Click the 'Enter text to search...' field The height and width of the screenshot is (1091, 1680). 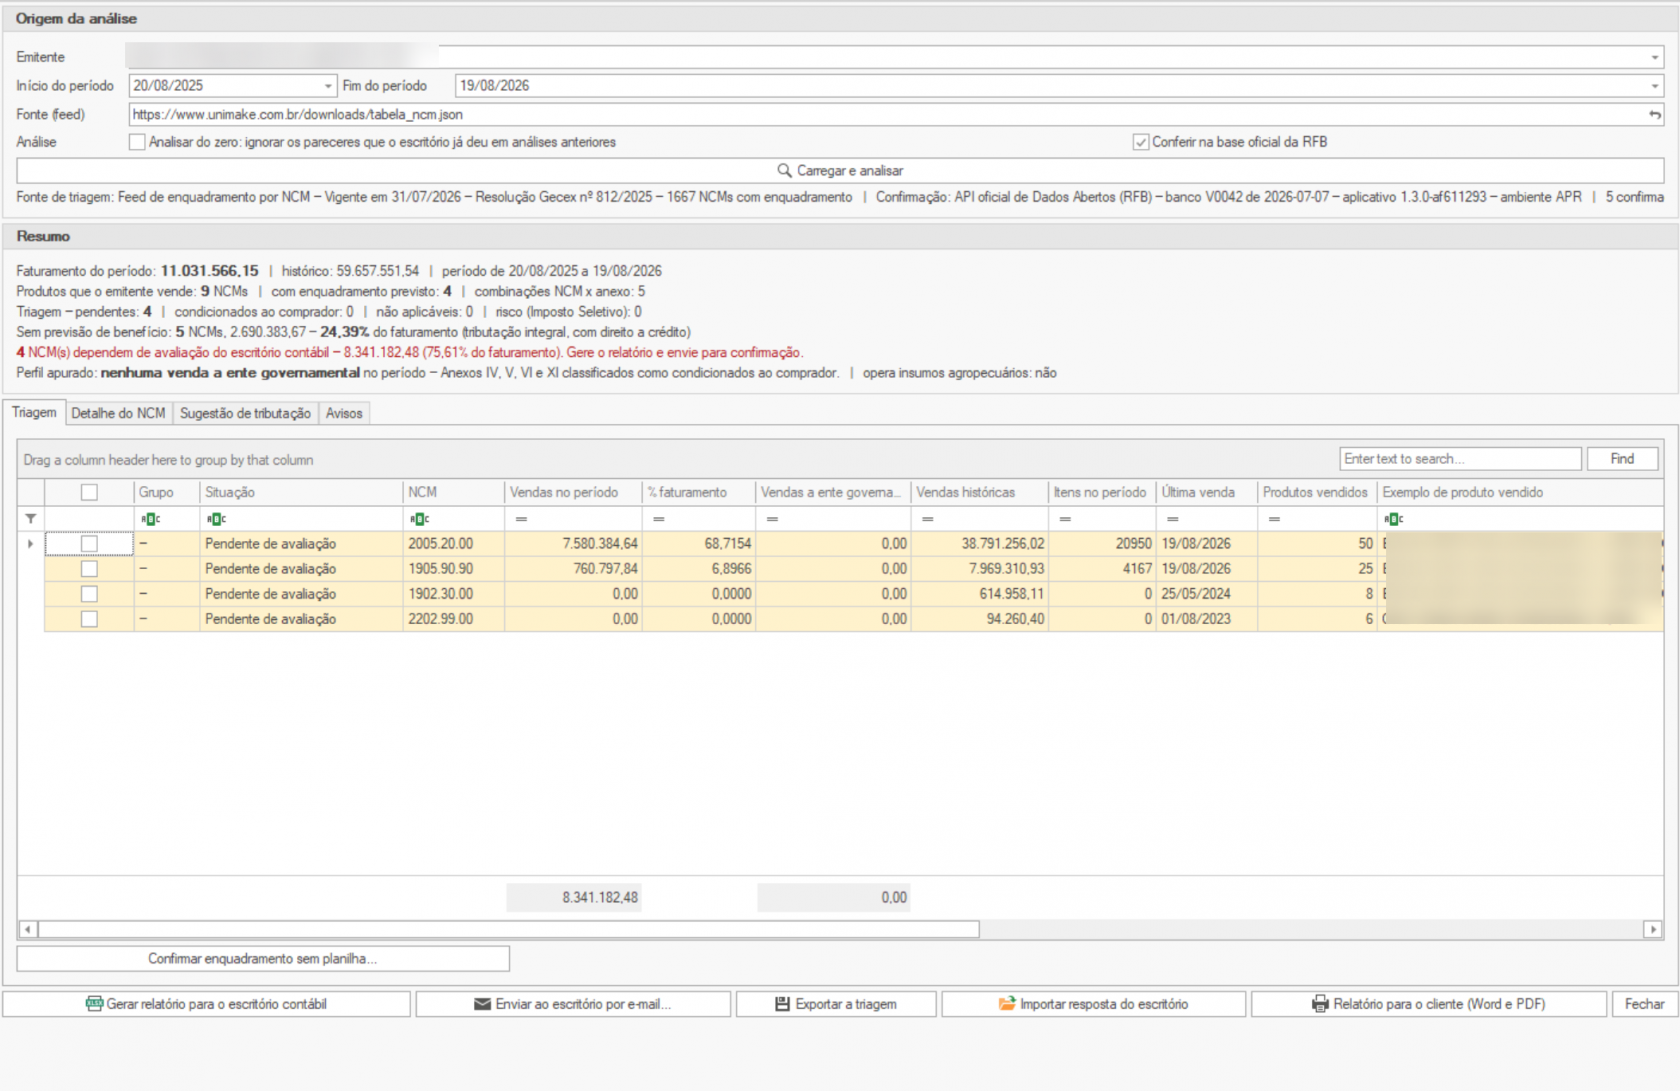coord(1460,459)
